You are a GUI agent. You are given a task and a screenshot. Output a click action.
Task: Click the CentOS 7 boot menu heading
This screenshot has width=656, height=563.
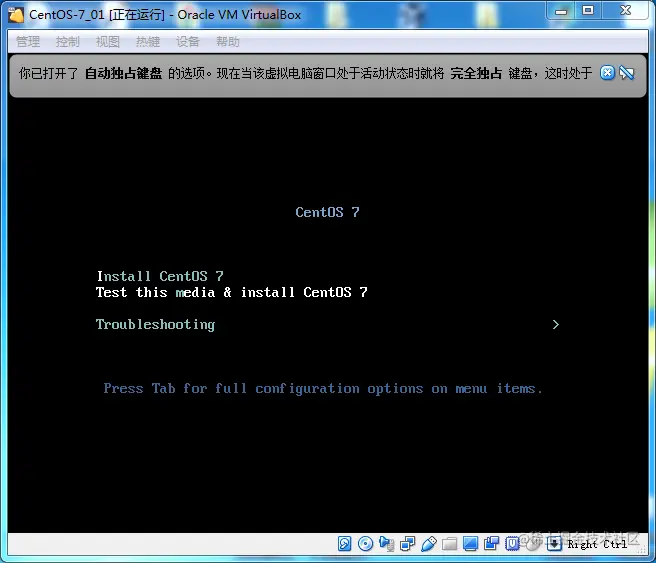327,212
